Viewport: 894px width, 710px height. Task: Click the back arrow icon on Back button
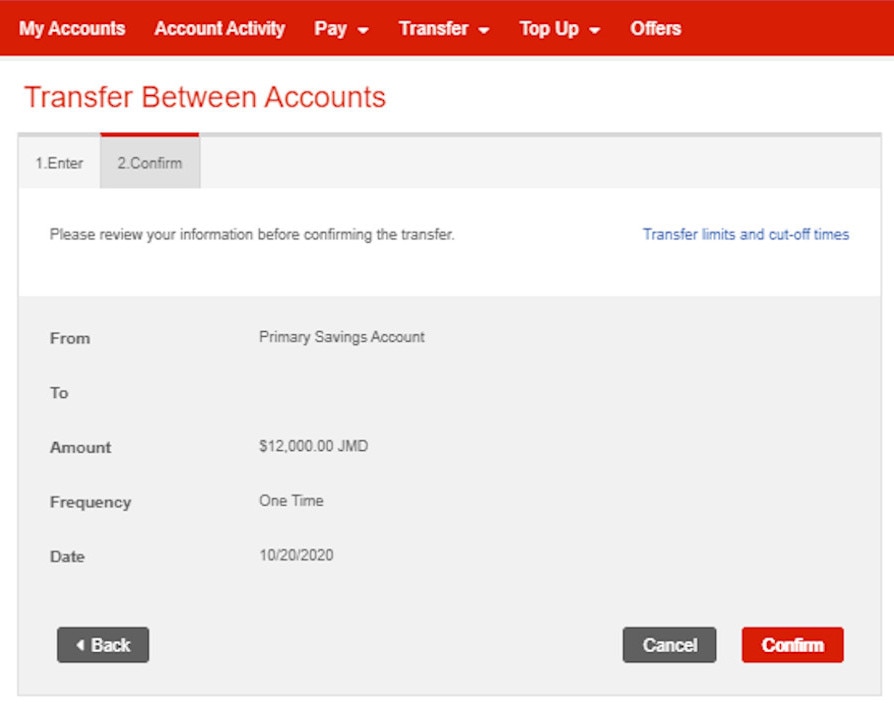coord(80,645)
